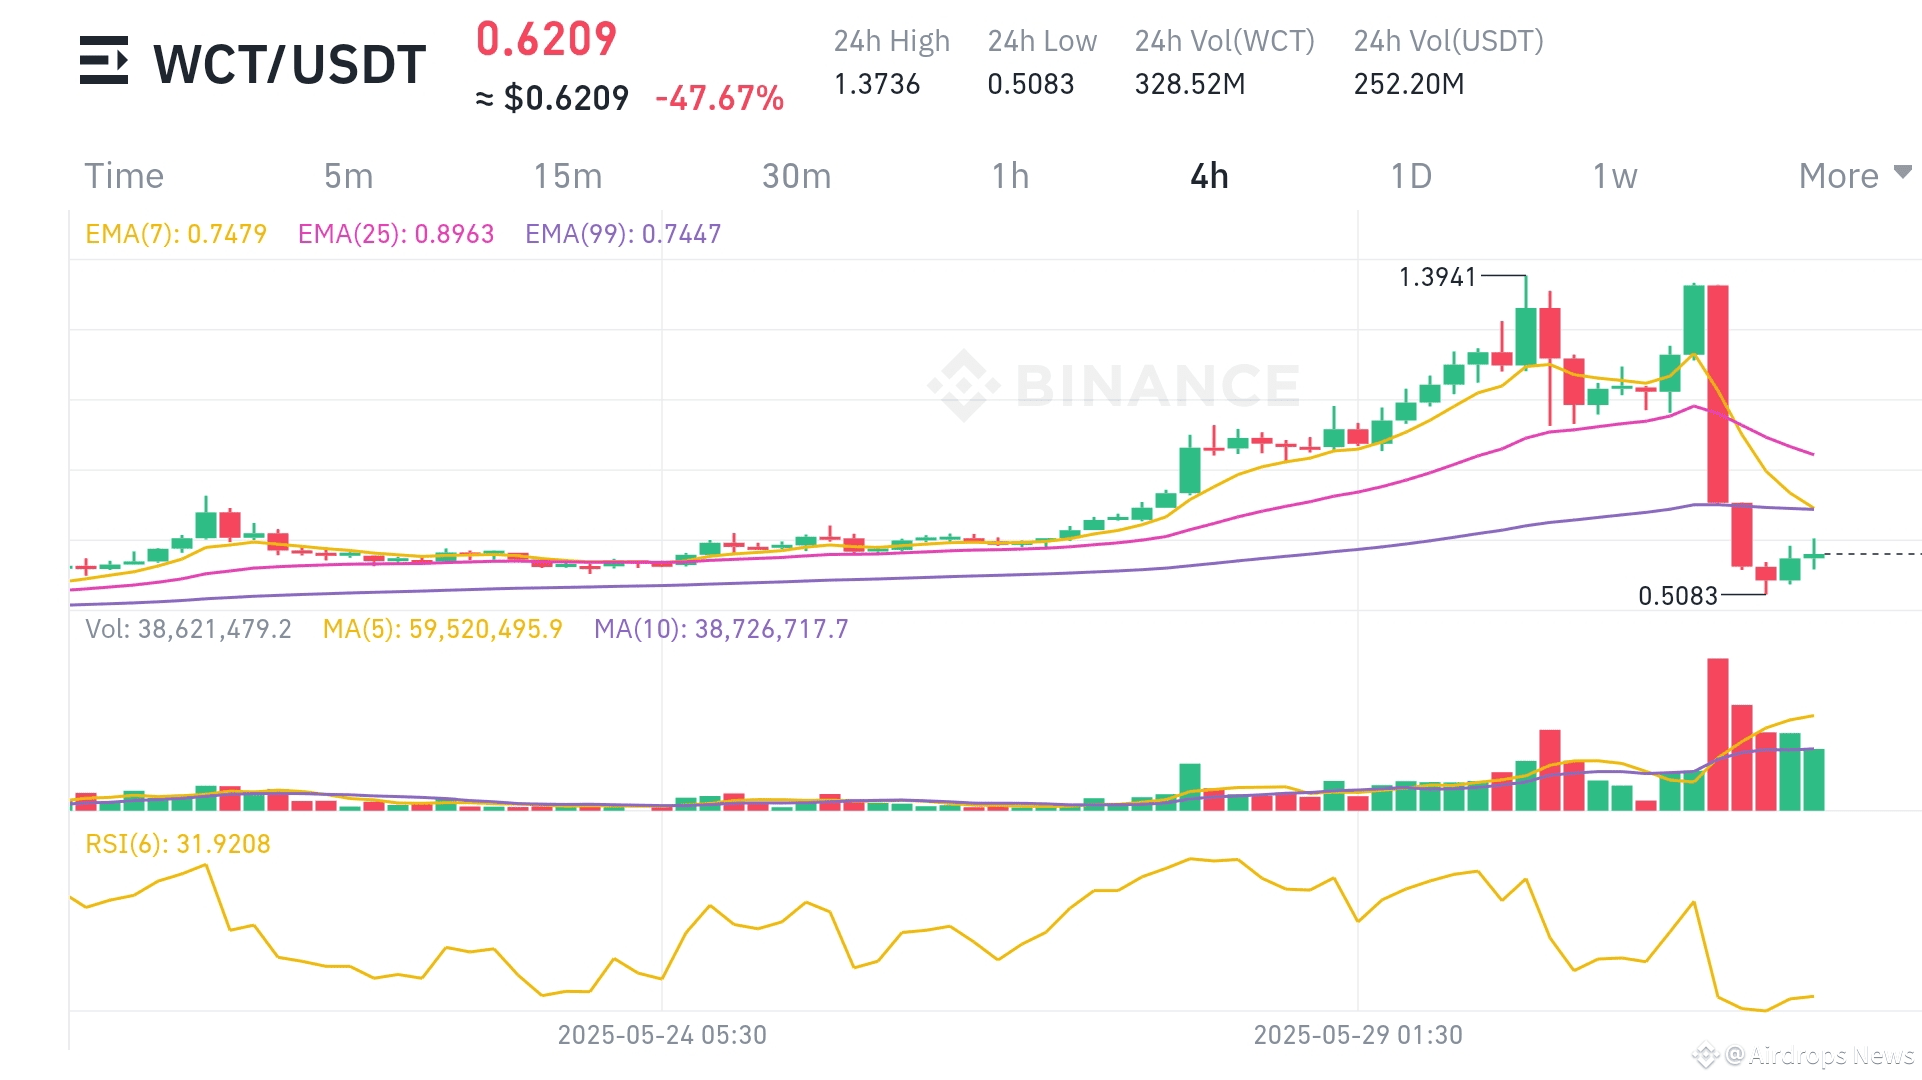Screen dimensions: 1922x1080
Task: Click the 24h High value 1.3736
Action: 876,84
